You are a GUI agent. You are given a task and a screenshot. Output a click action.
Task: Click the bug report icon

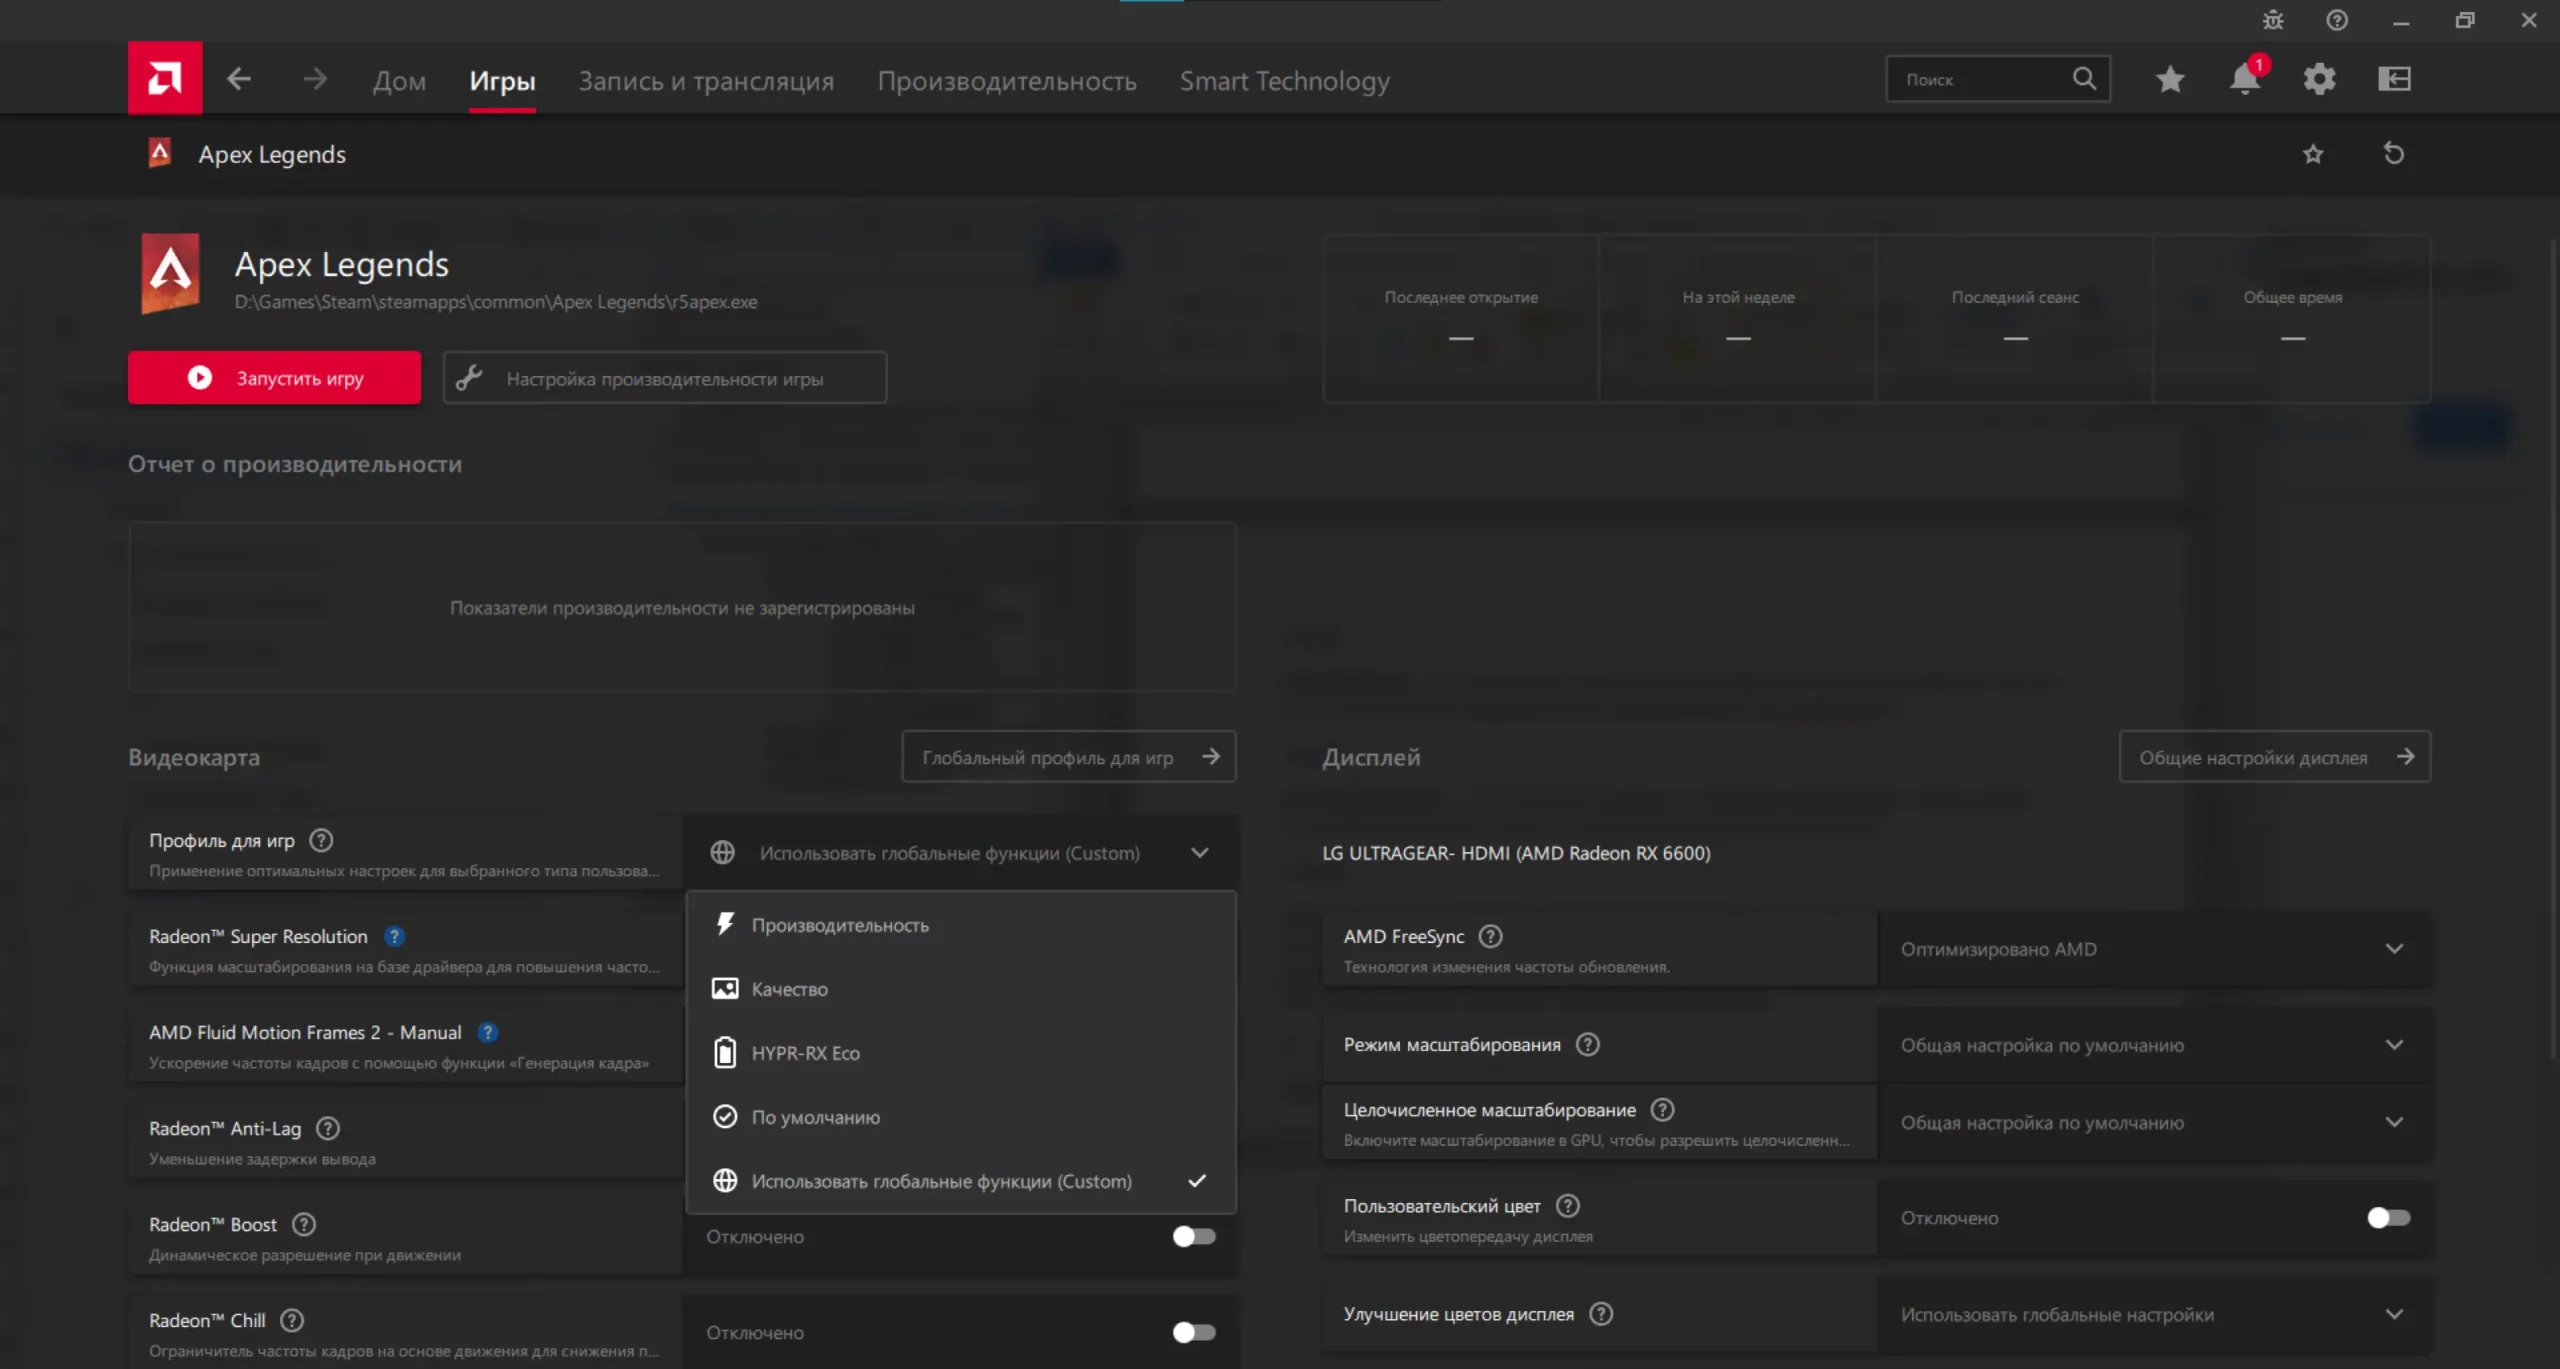click(2273, 20)
